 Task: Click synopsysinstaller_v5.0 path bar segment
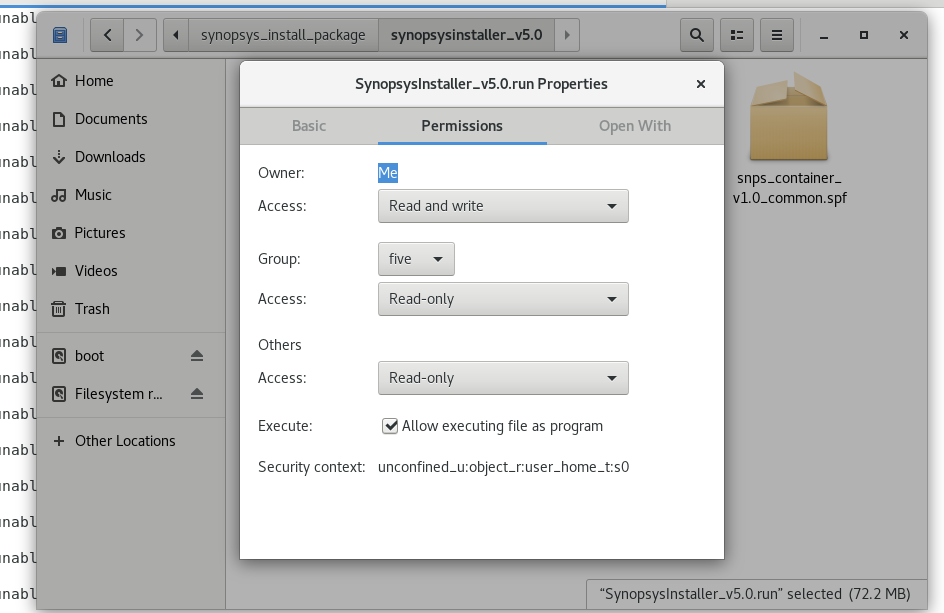[467, 35]
